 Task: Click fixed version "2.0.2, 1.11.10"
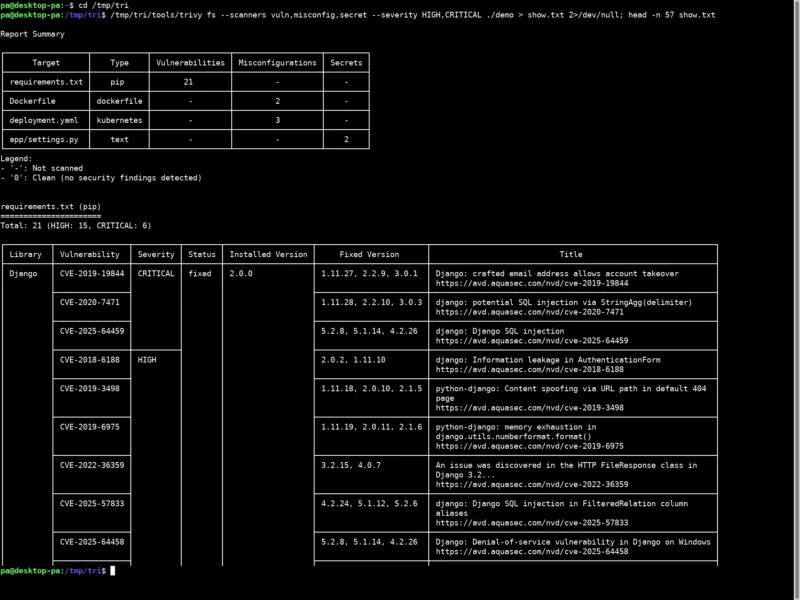click(x=353, y=360)
